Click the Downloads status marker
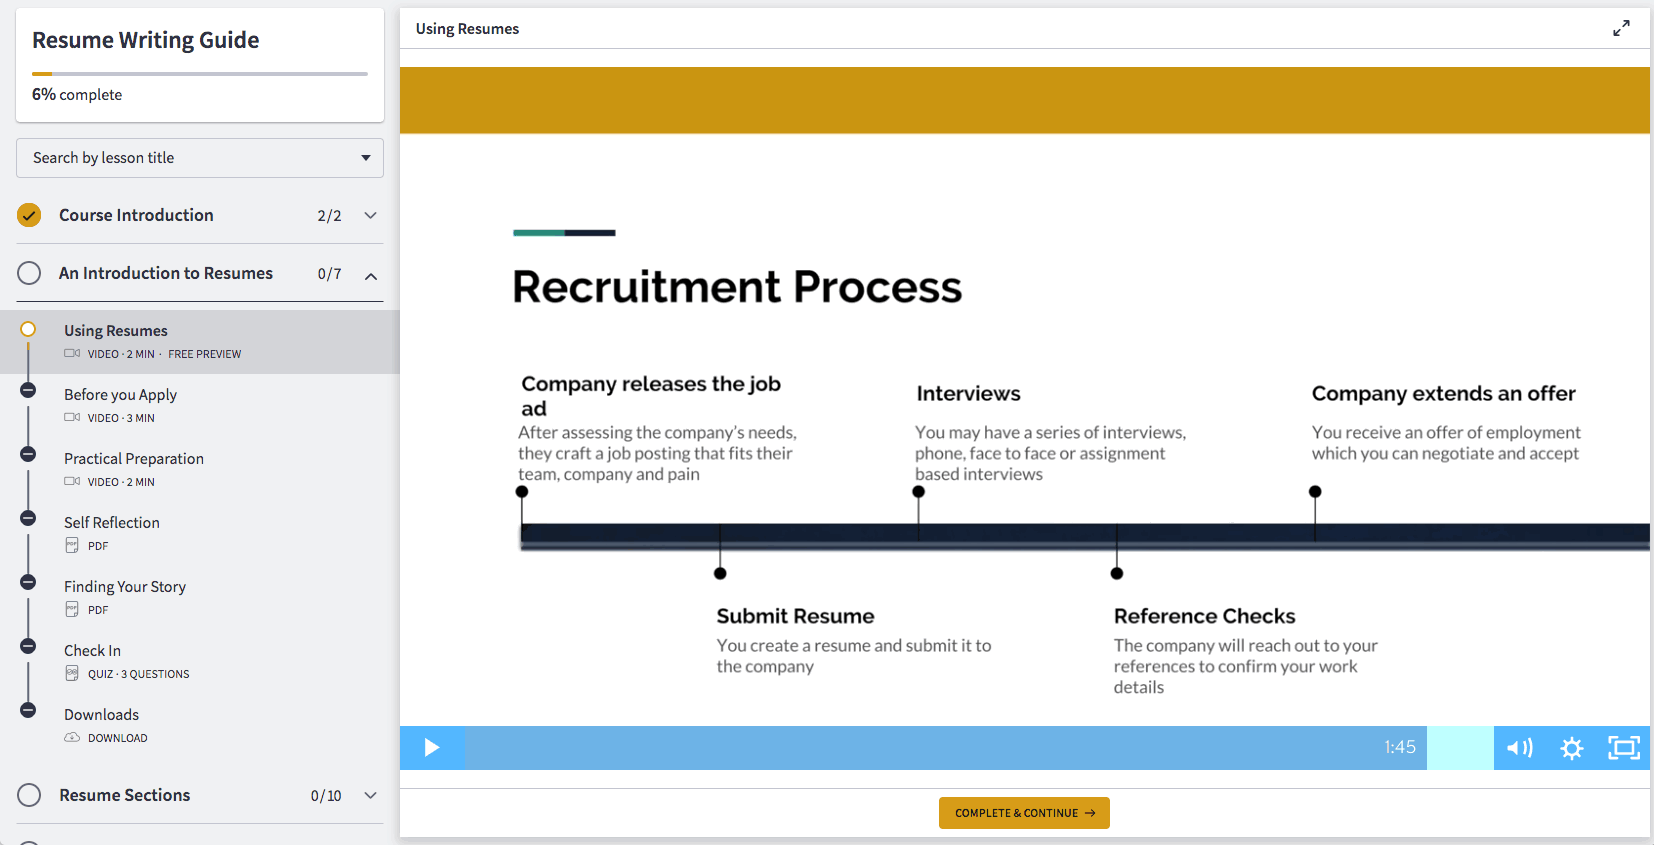 coord(28,710)
